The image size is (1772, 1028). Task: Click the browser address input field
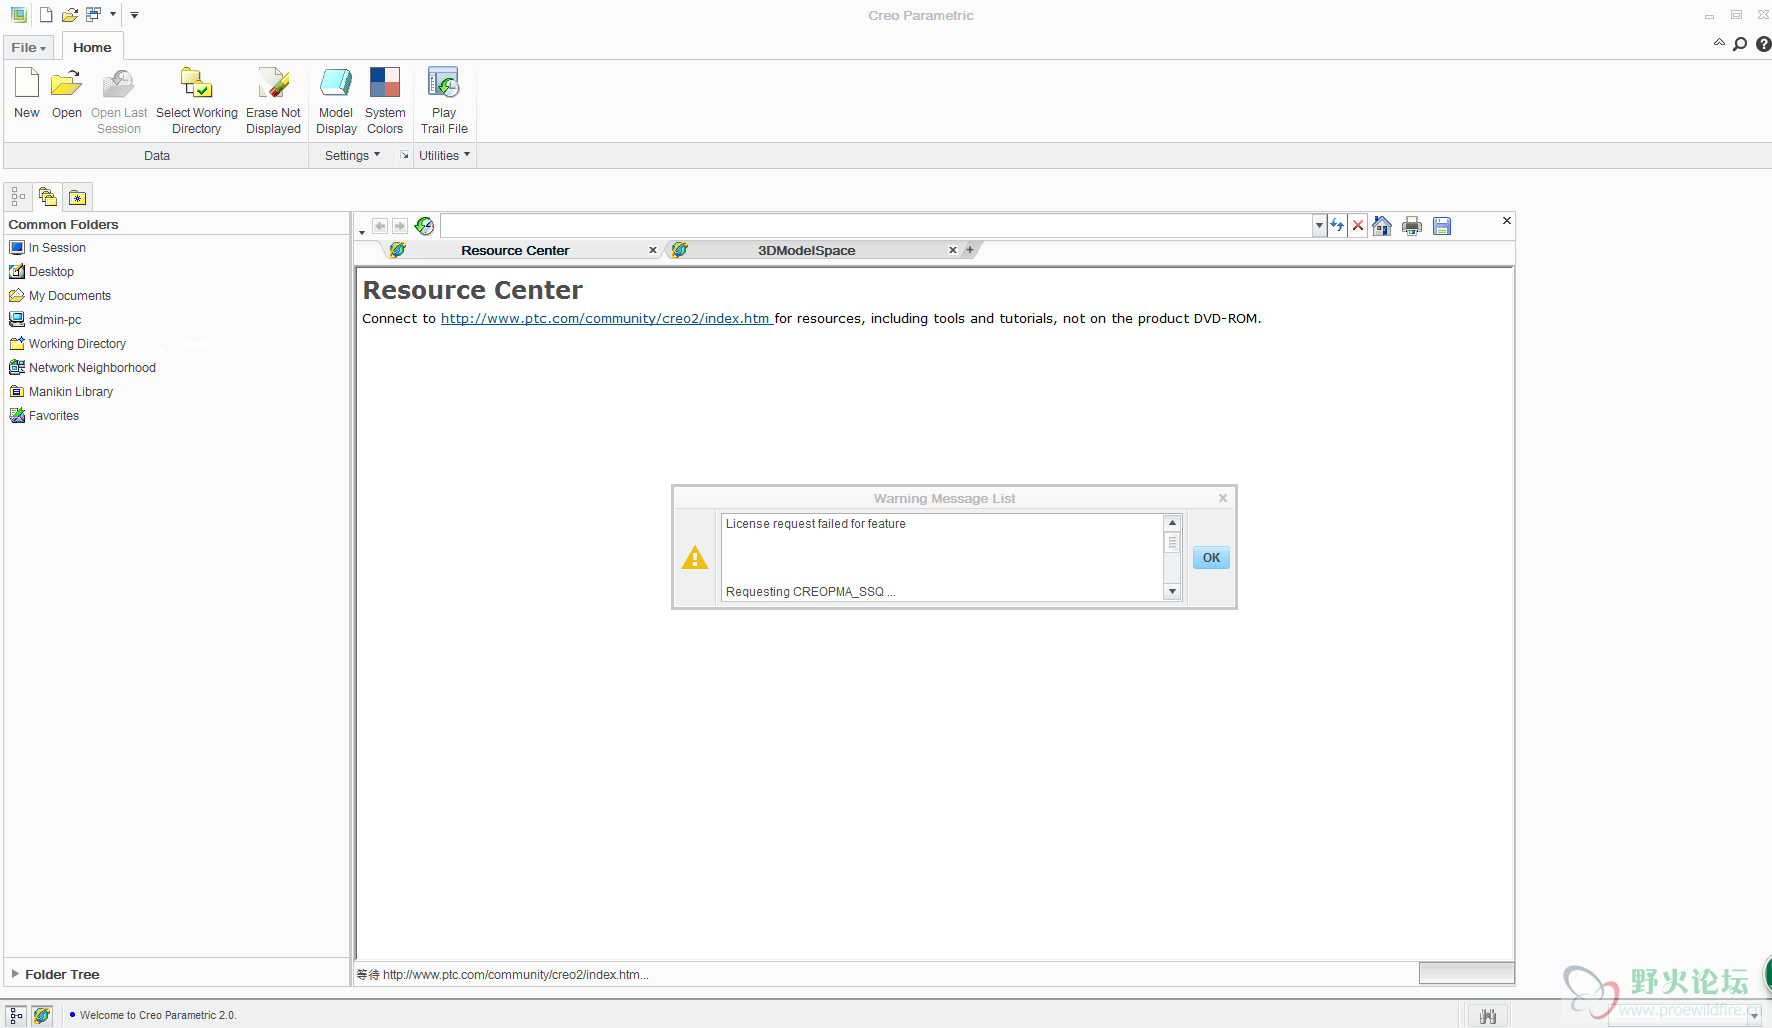876,226
